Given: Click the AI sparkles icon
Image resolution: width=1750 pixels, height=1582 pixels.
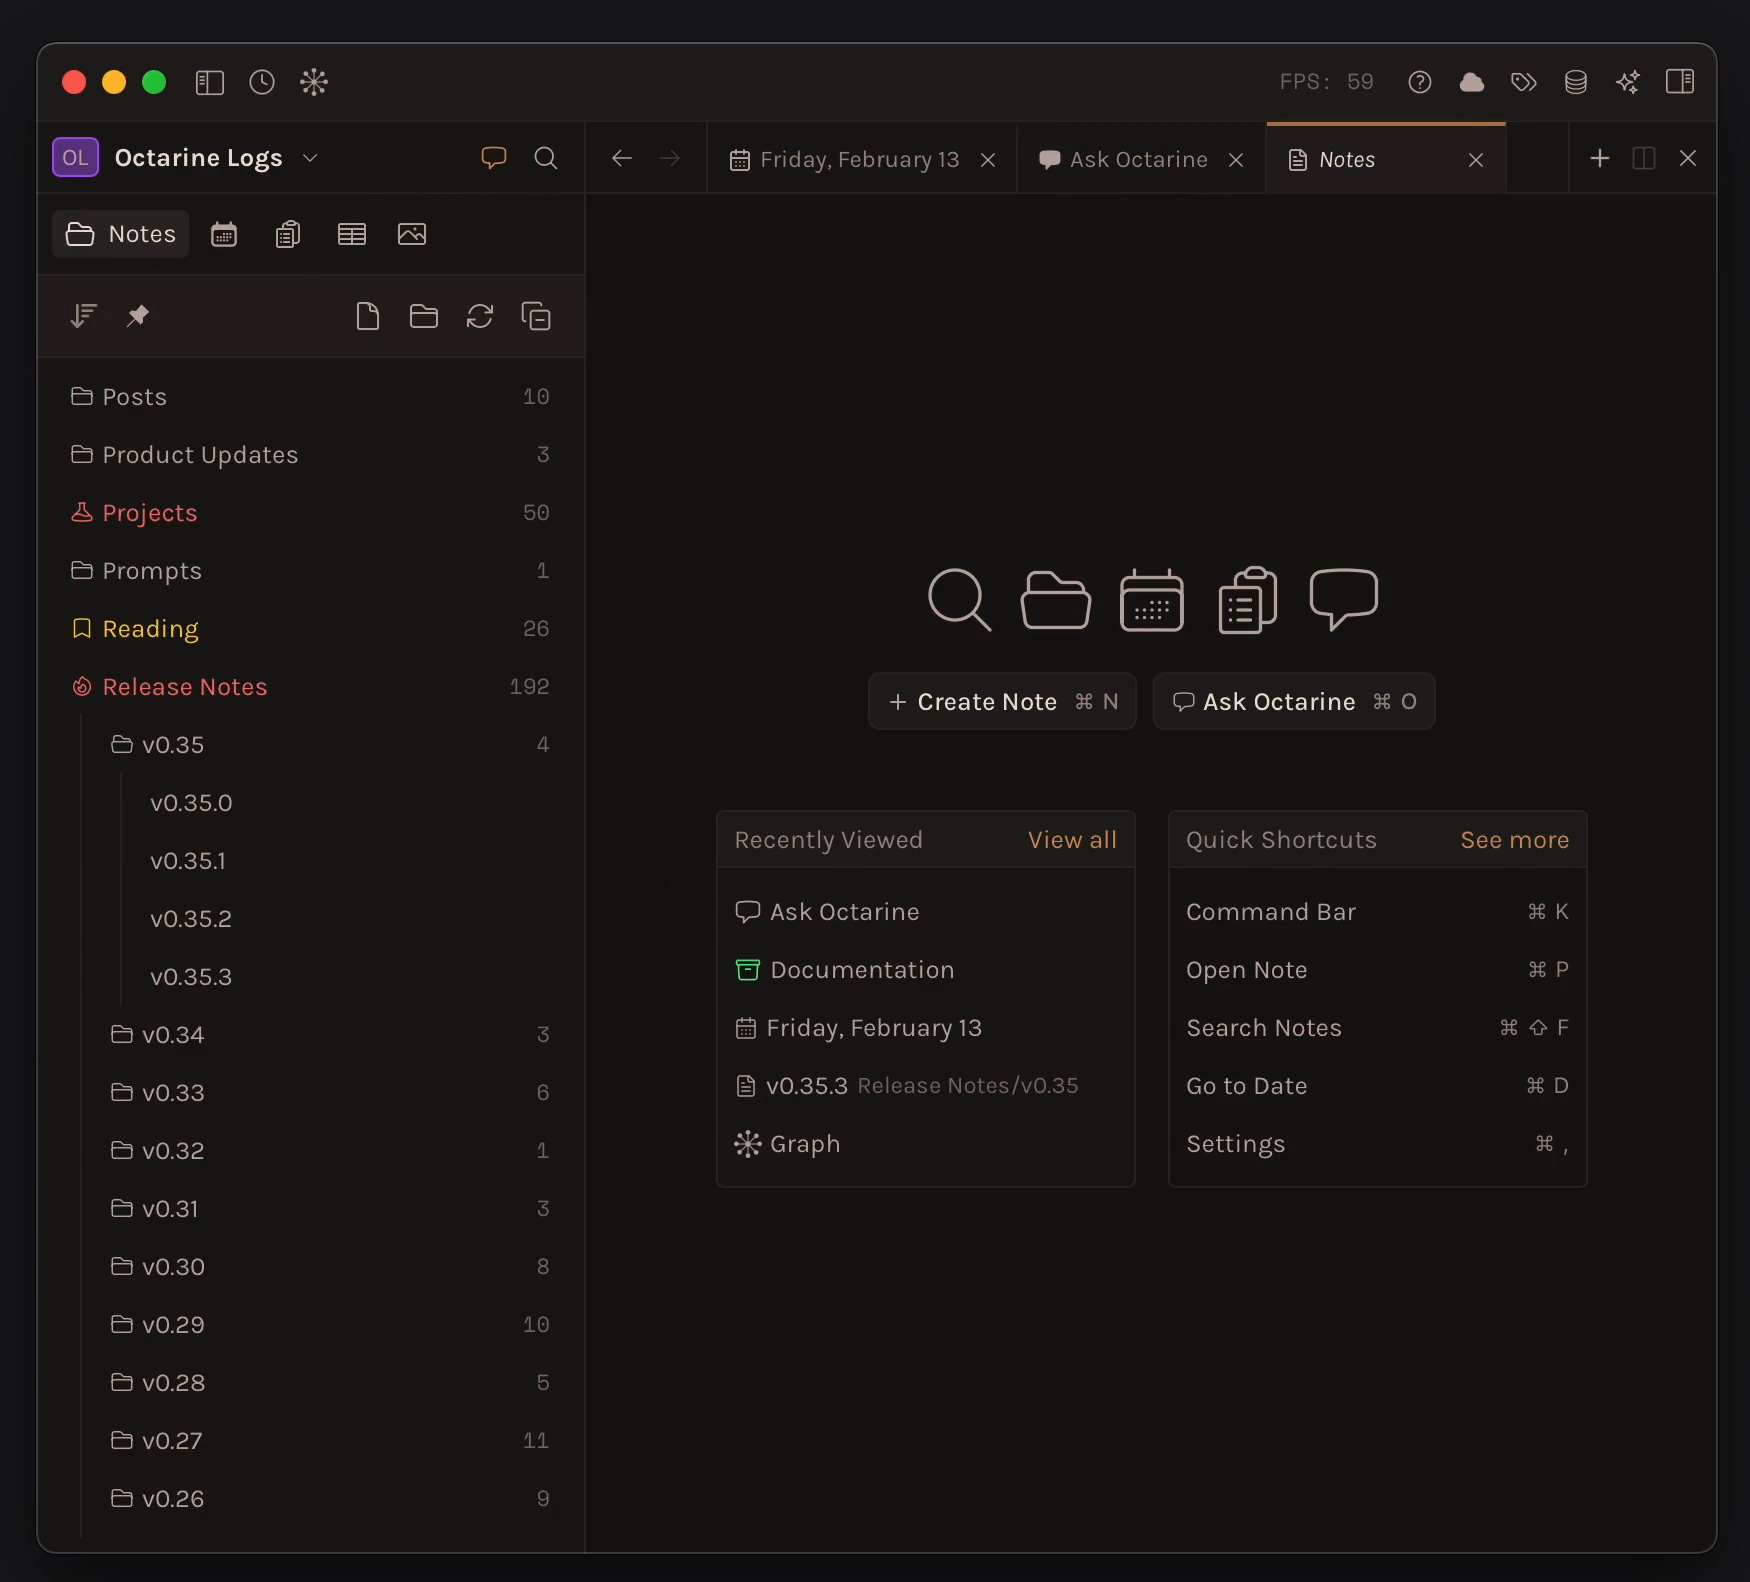Looking at the screenshot, I should point(1628,82).
